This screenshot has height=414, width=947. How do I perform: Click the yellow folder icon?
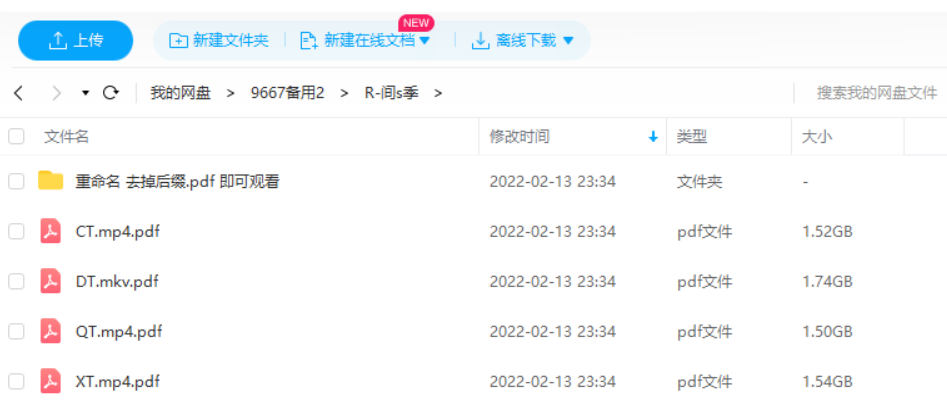(50, 181)
